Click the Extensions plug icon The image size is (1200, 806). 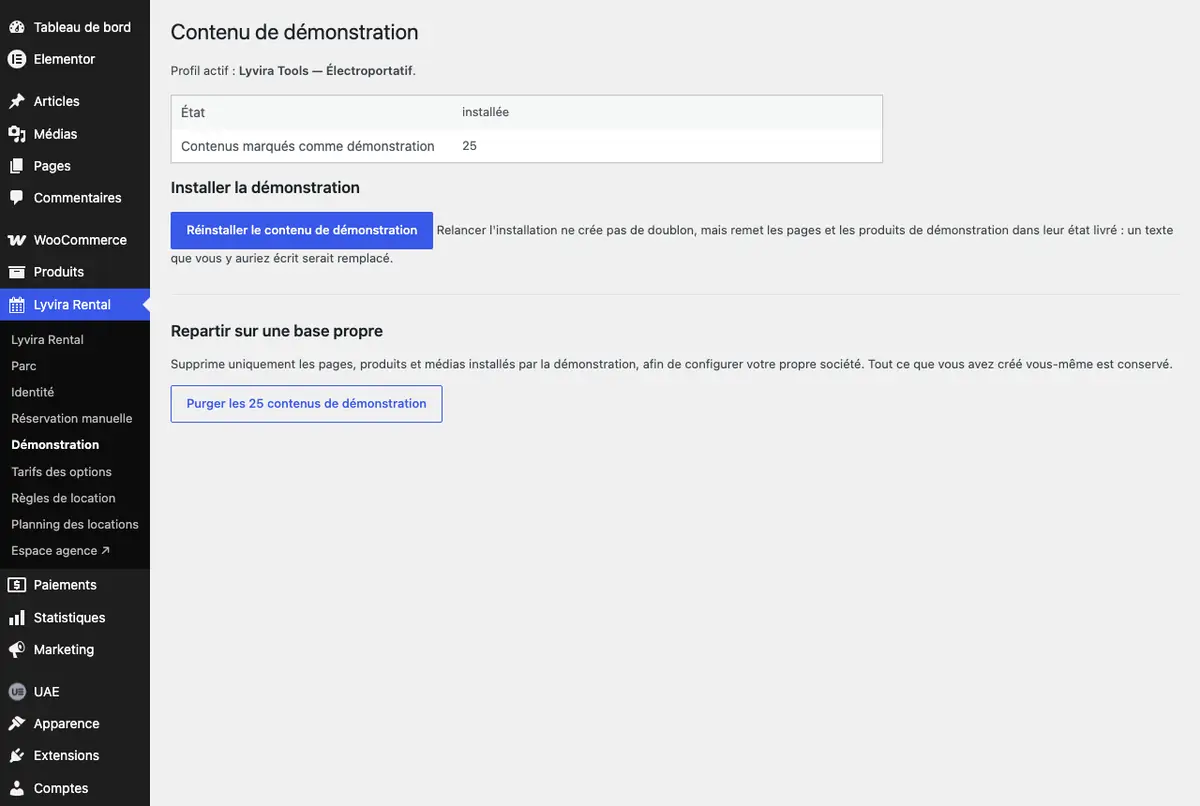tap(17, 756)
